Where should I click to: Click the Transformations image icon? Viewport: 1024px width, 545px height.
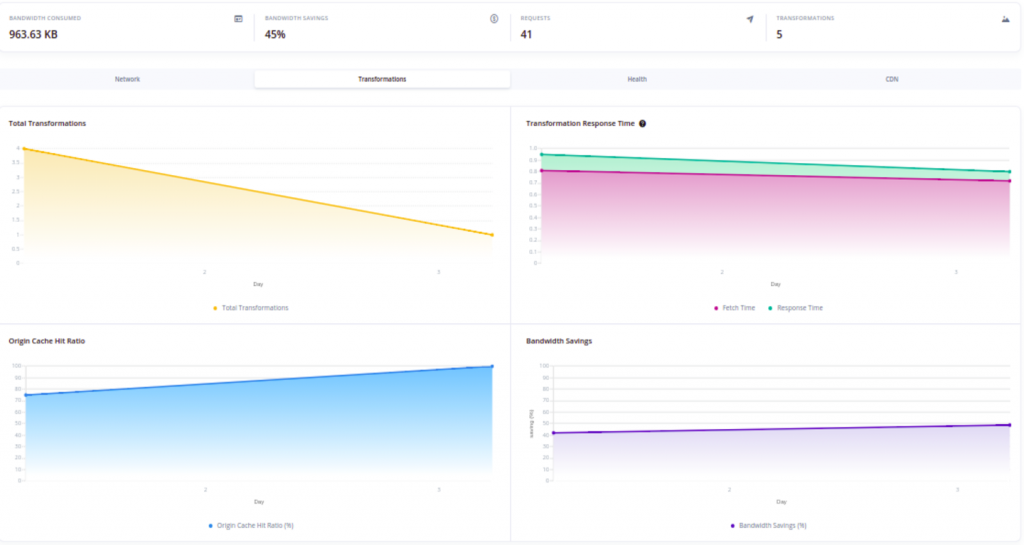click(x=1006, y=19)
